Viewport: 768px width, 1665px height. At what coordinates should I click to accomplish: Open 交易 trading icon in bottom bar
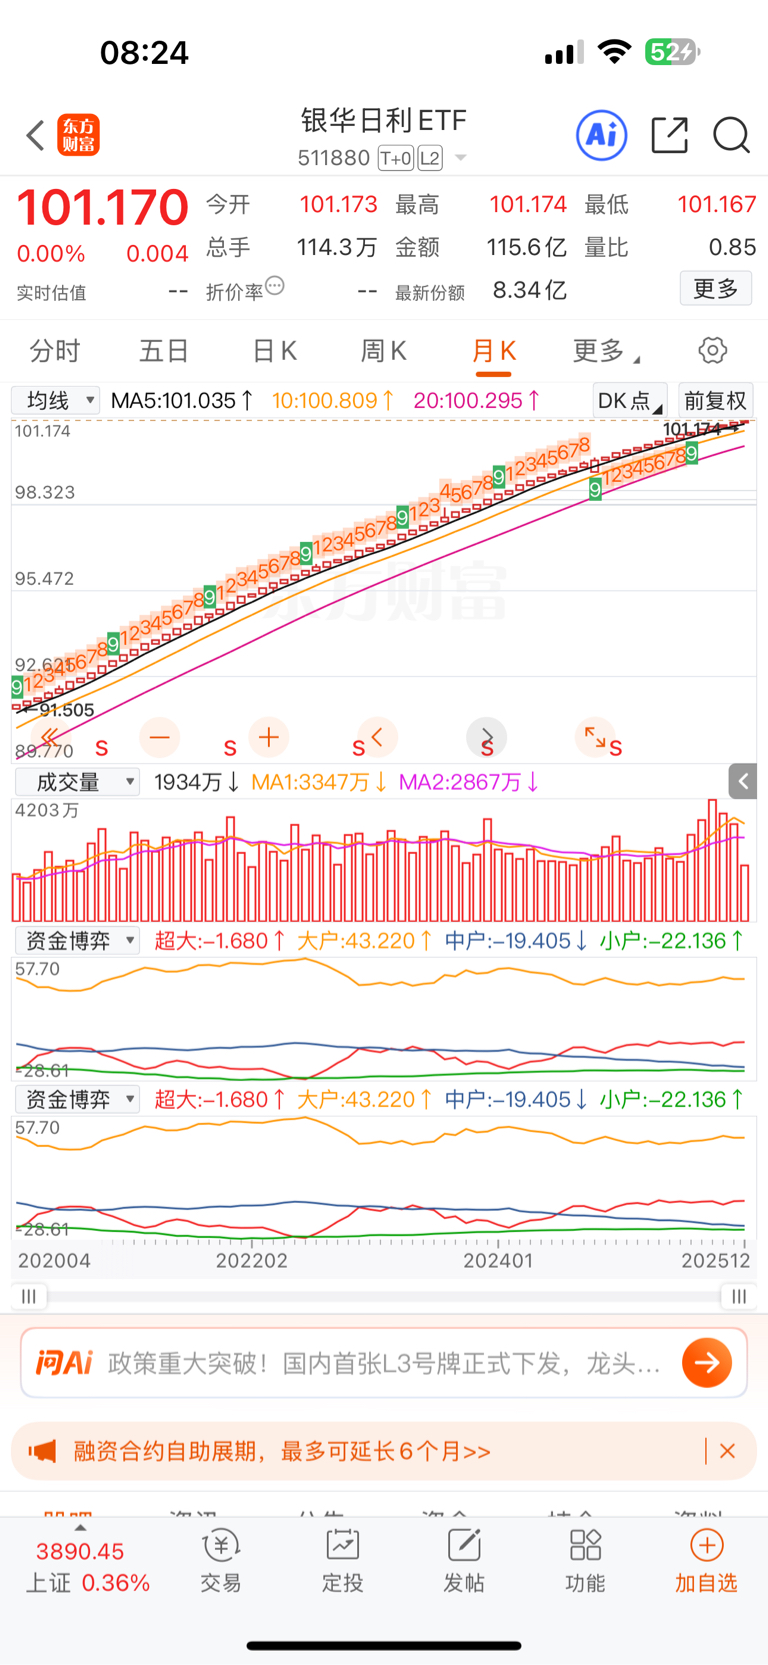coord(221,1560)
